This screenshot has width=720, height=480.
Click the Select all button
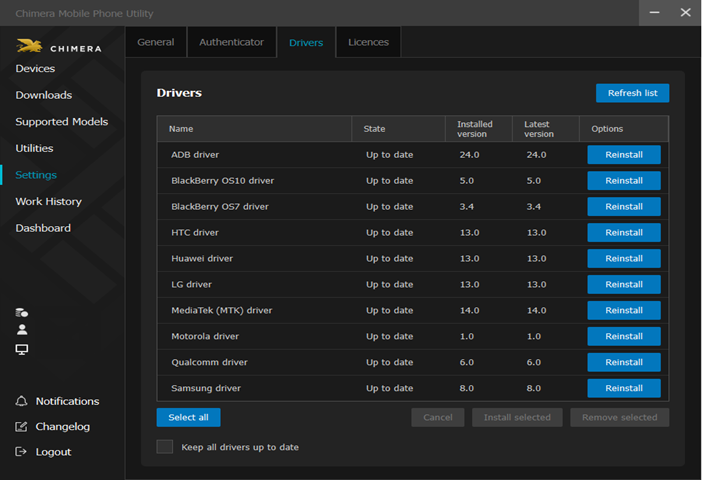(188, 417)
